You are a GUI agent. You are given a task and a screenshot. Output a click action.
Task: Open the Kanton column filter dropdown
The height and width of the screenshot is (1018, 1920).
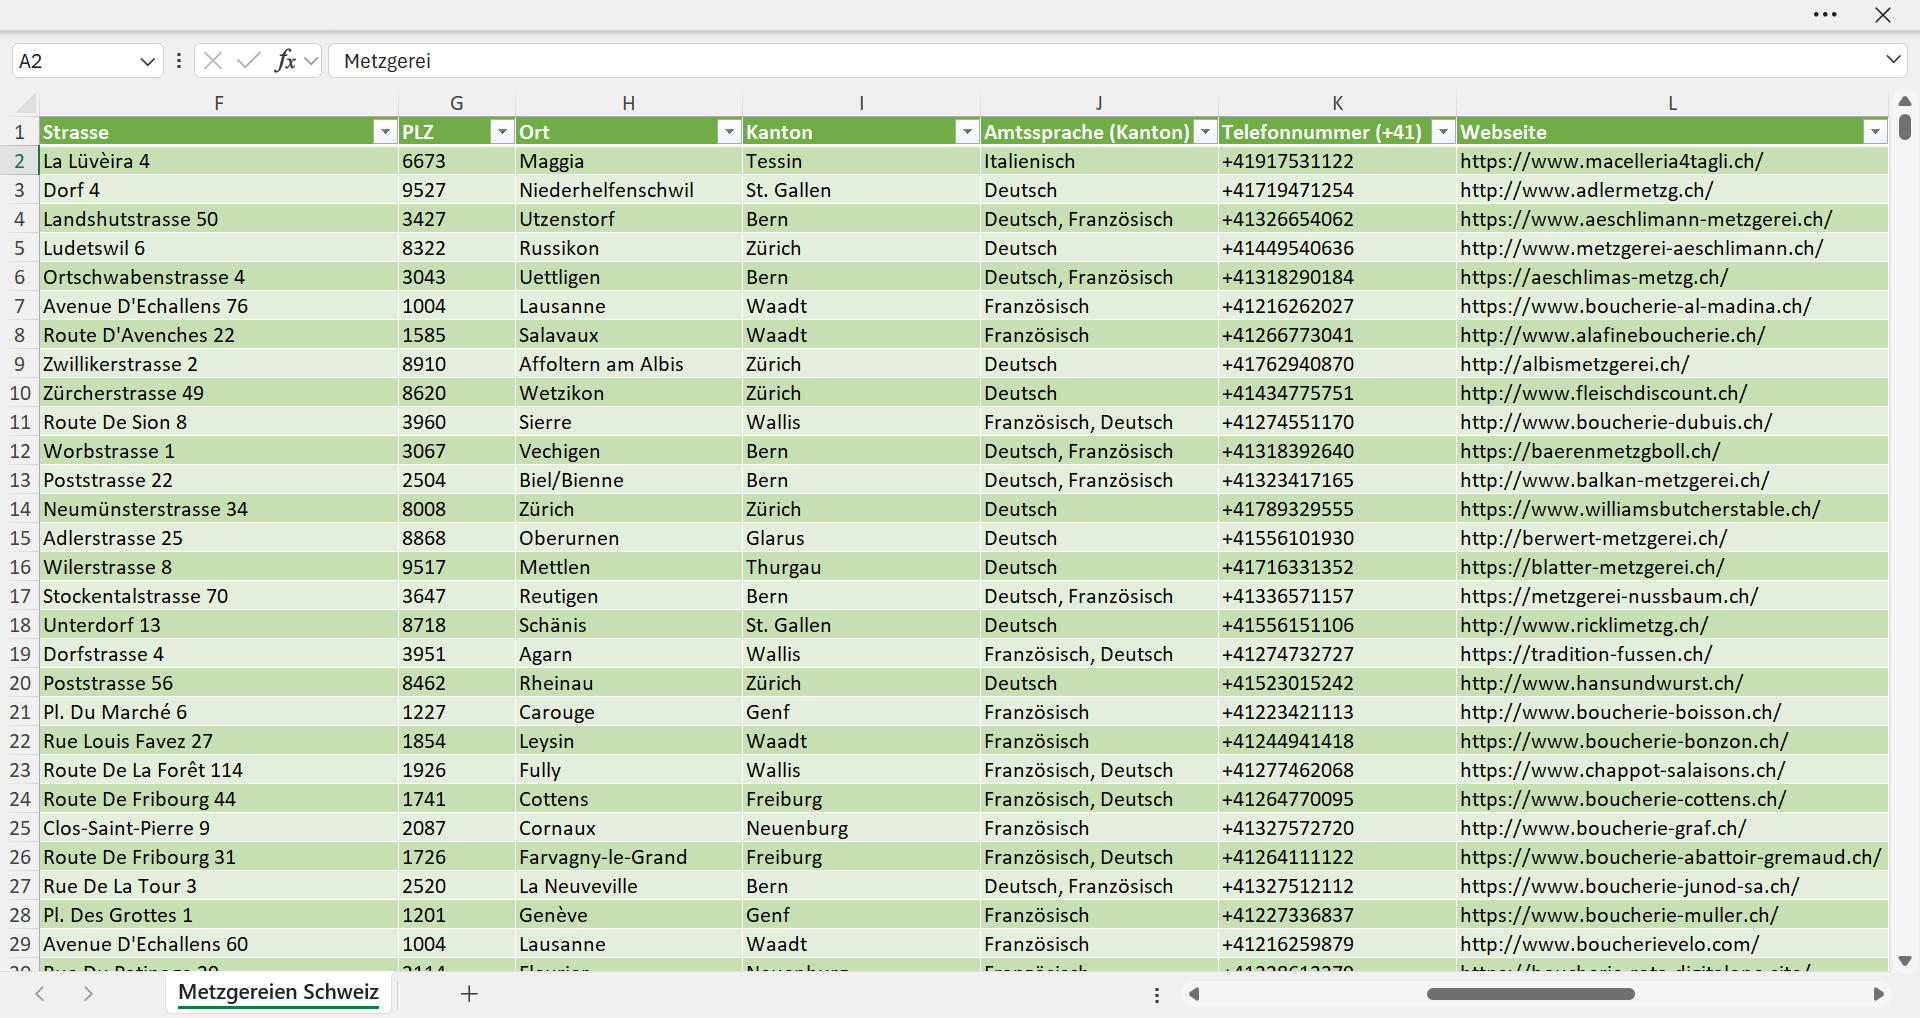click(967, 132)
